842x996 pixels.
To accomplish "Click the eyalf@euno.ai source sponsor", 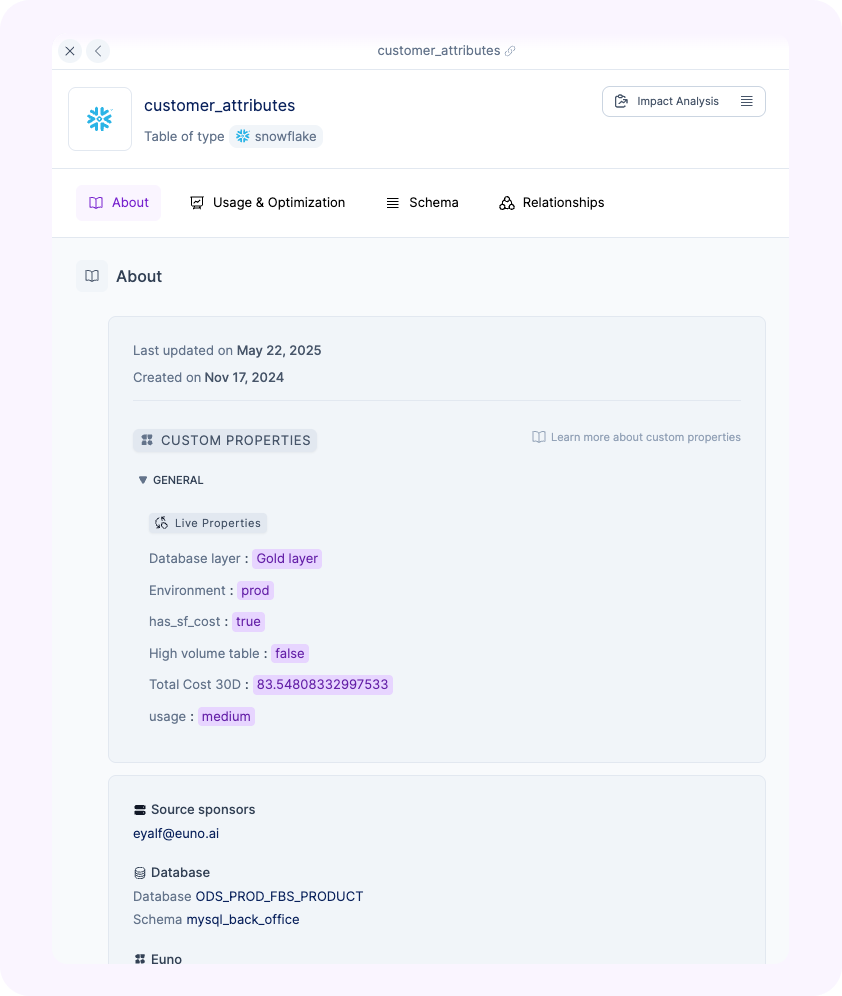I will [x=176, y=833].
